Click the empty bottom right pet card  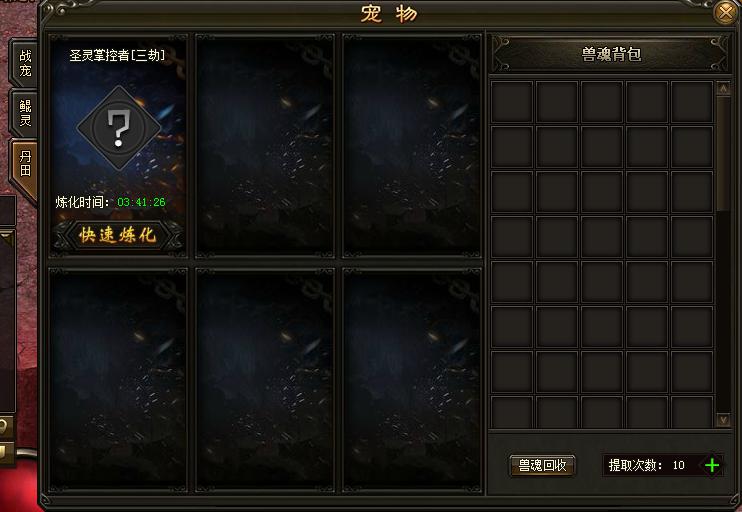[x=412, y=380]
